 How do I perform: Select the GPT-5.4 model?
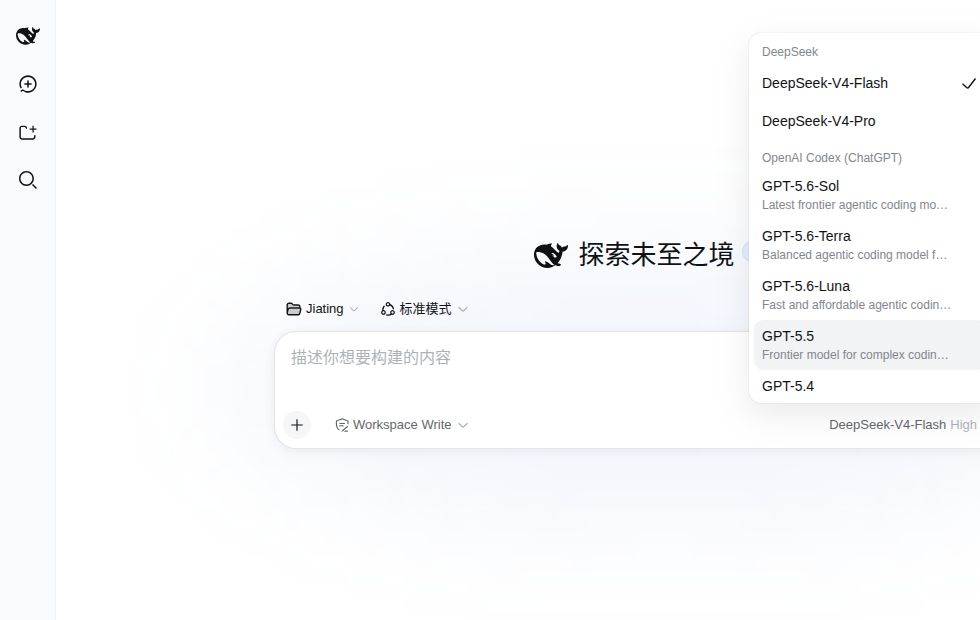point(867,386)
